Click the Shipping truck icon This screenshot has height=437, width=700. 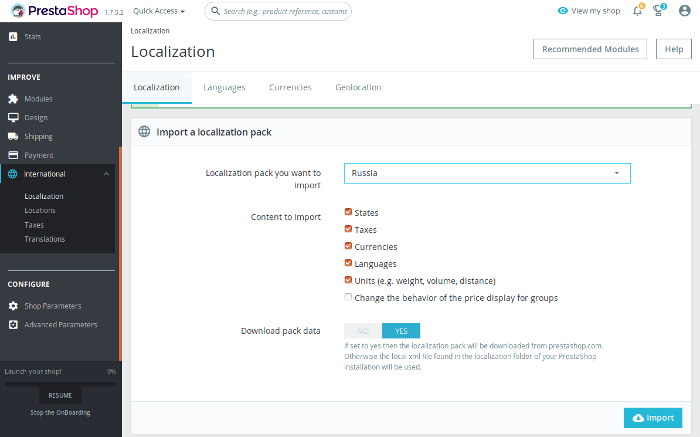[13, 136]
